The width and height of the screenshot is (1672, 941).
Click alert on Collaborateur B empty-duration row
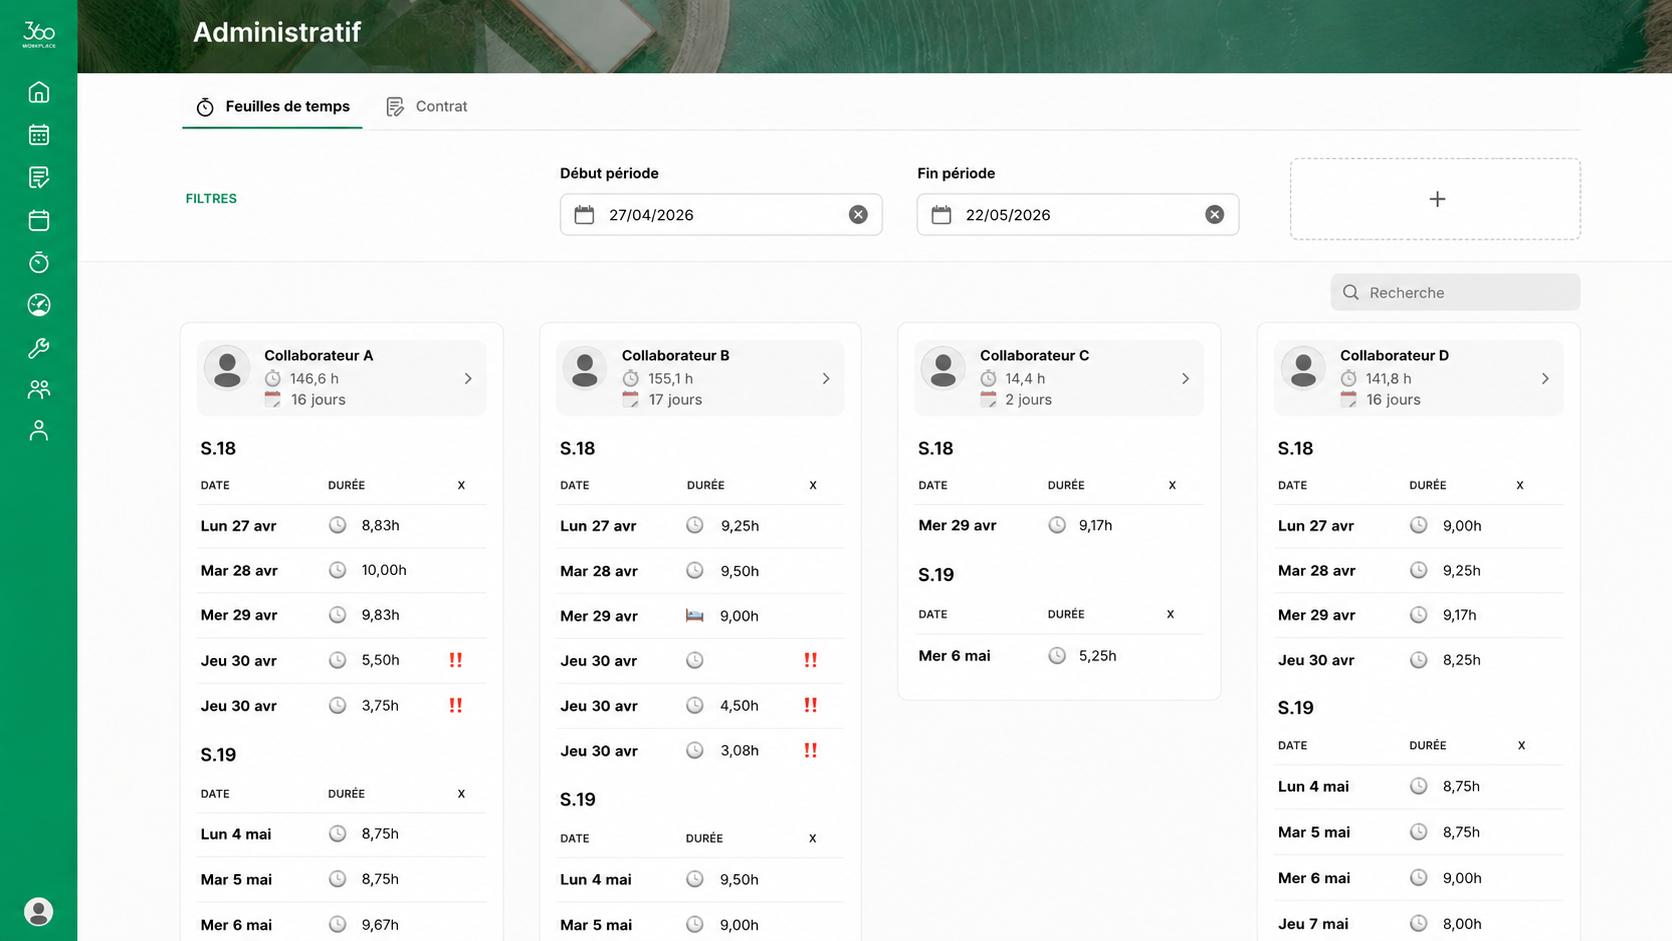(811, 660)
